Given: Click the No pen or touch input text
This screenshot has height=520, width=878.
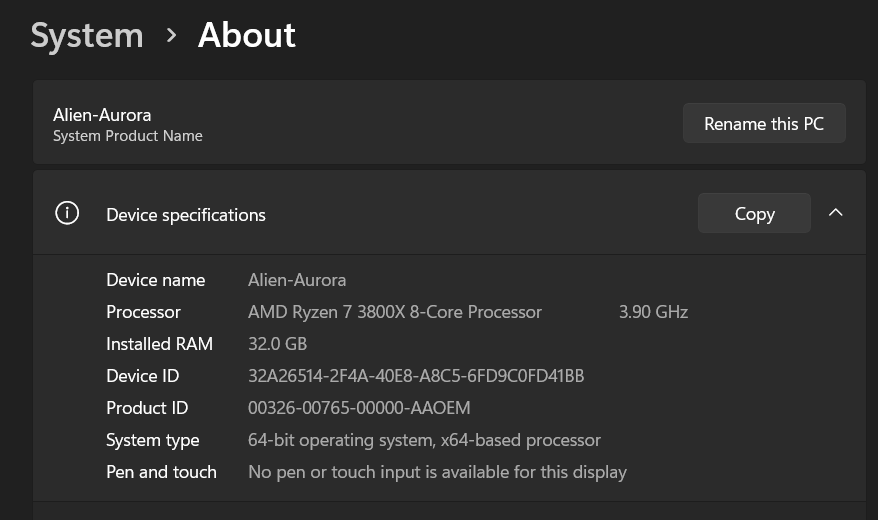Looking at the screenshot, I should point(437,472).
